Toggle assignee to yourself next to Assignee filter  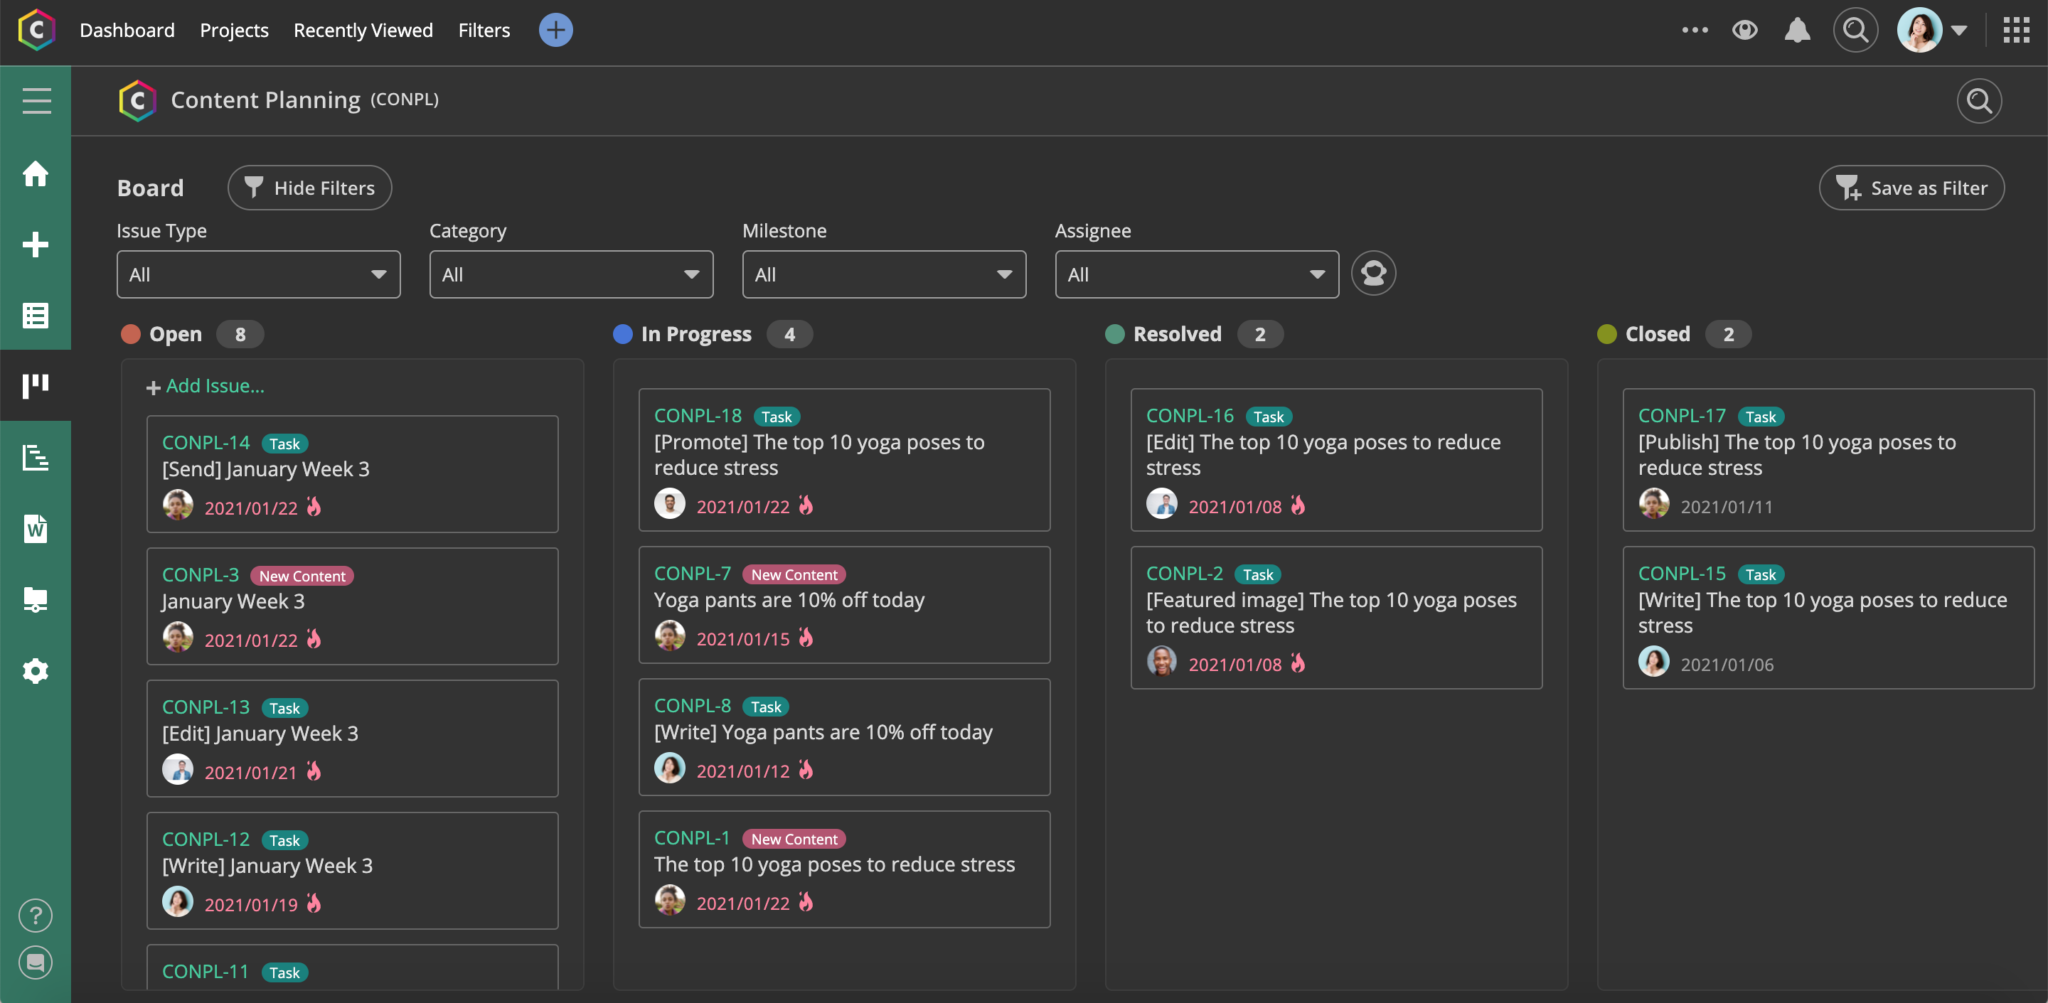coord(1372,272)
